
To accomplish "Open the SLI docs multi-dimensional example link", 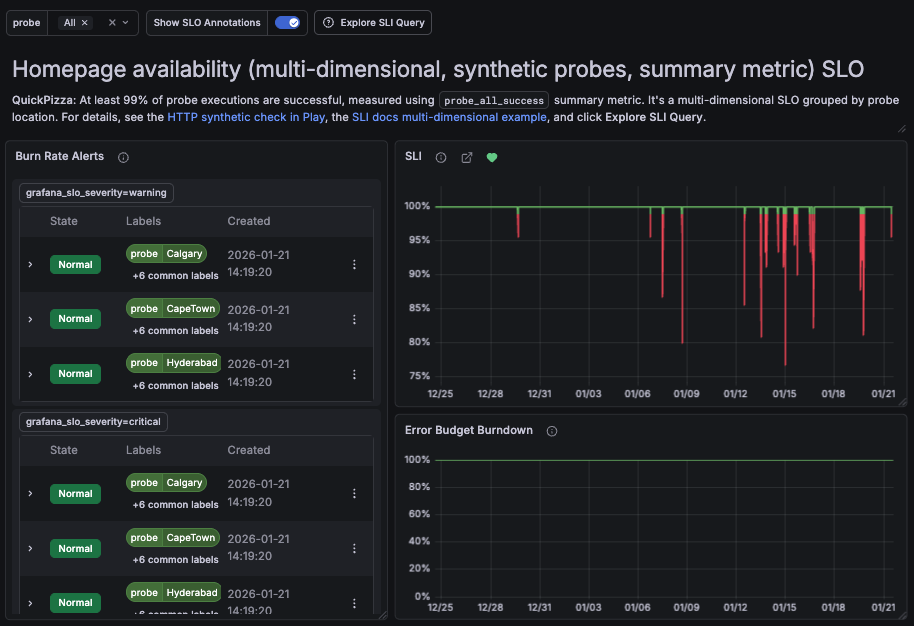I will (x=449, y=117).
